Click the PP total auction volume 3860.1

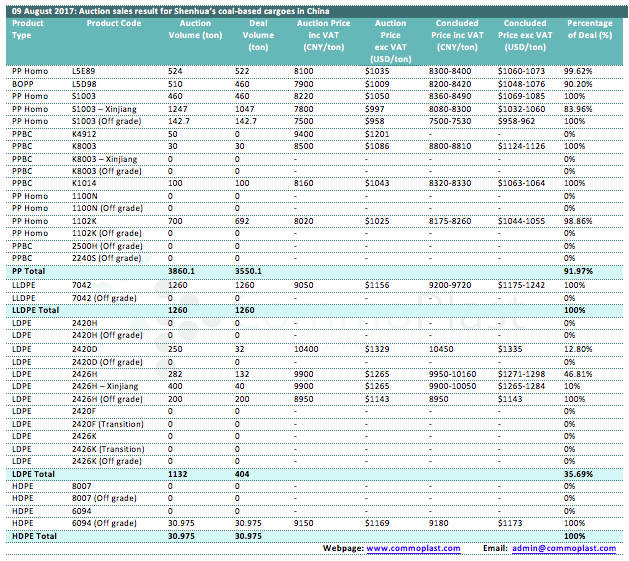click(185, 270)
